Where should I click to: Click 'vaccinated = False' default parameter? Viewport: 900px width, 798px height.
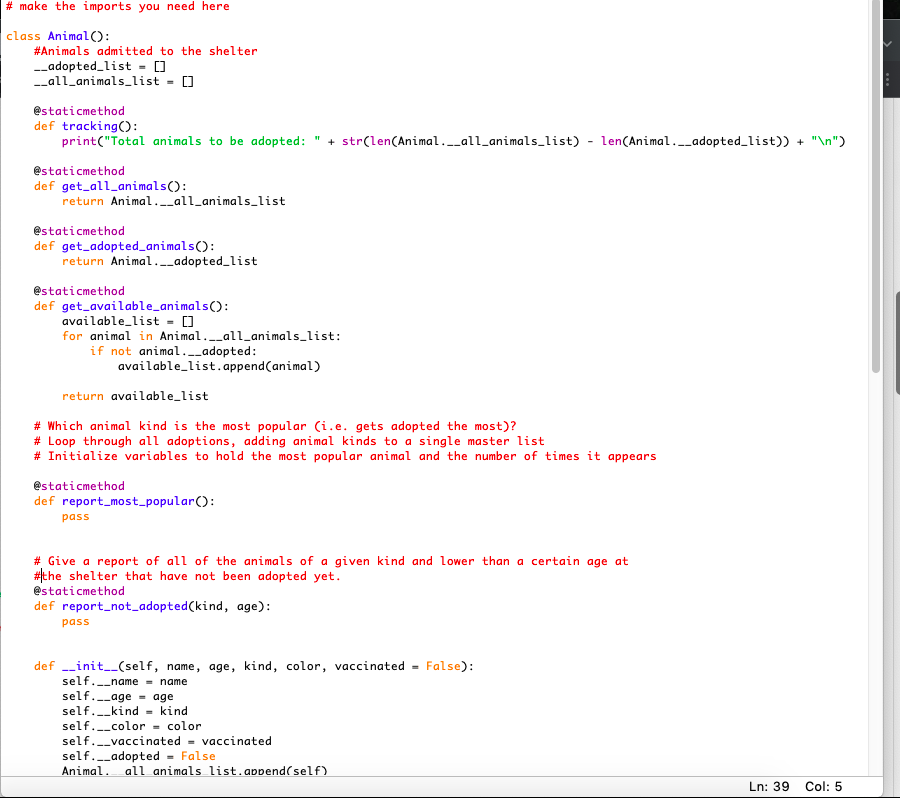(398, 666)
